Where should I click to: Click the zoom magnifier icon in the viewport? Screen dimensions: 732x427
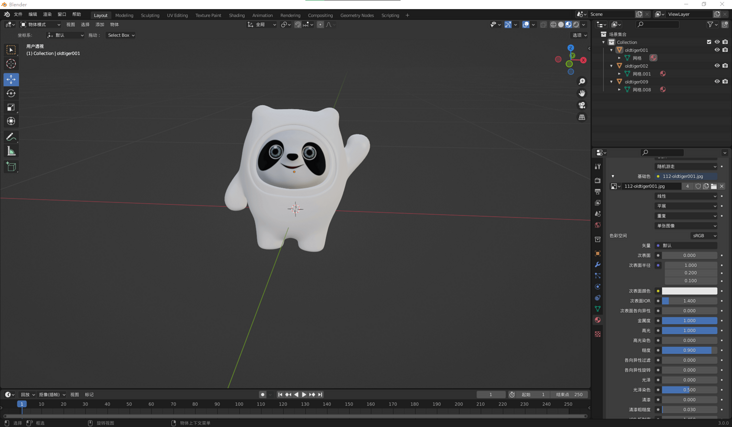tap(582, 82)
